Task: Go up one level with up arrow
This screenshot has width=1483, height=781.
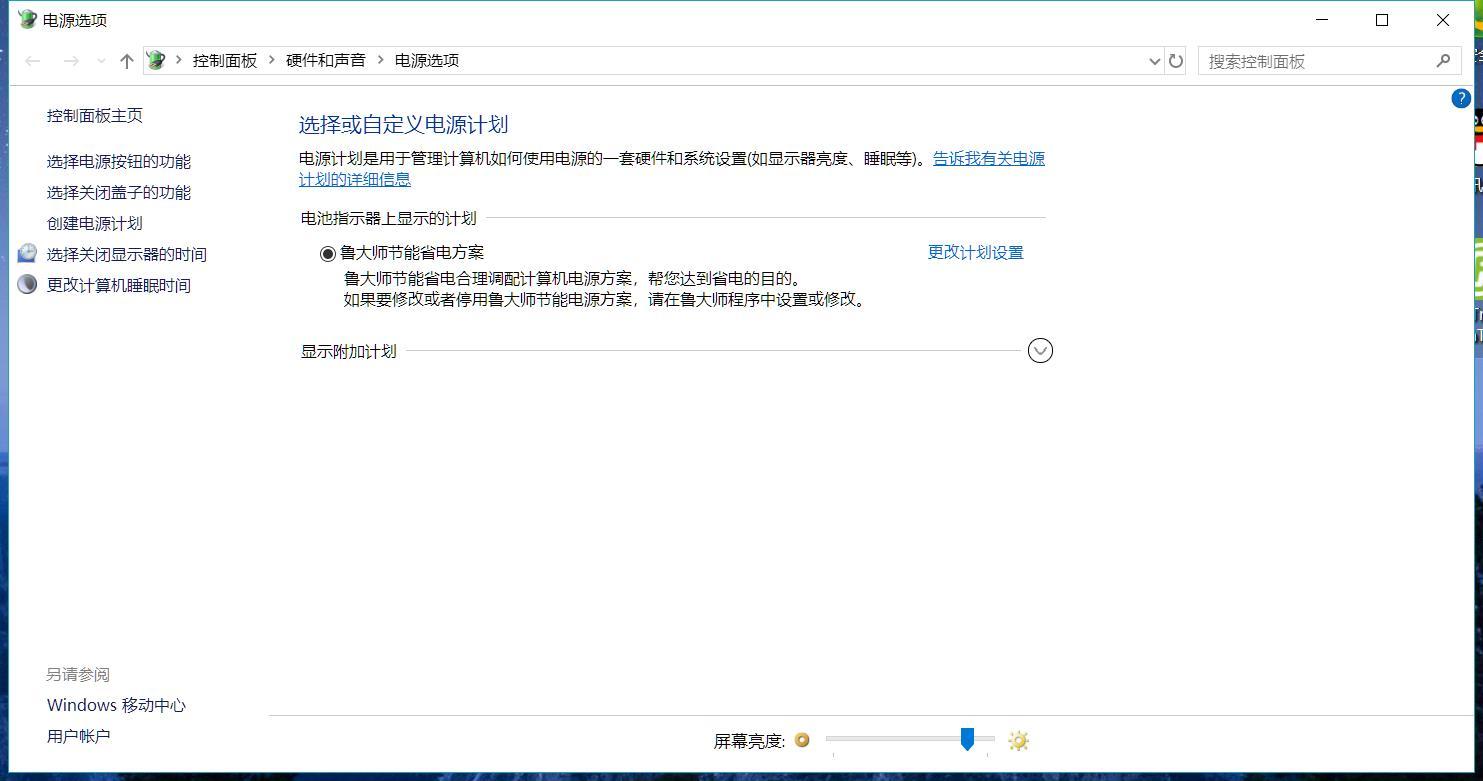Action: click(x=127, y=61)
